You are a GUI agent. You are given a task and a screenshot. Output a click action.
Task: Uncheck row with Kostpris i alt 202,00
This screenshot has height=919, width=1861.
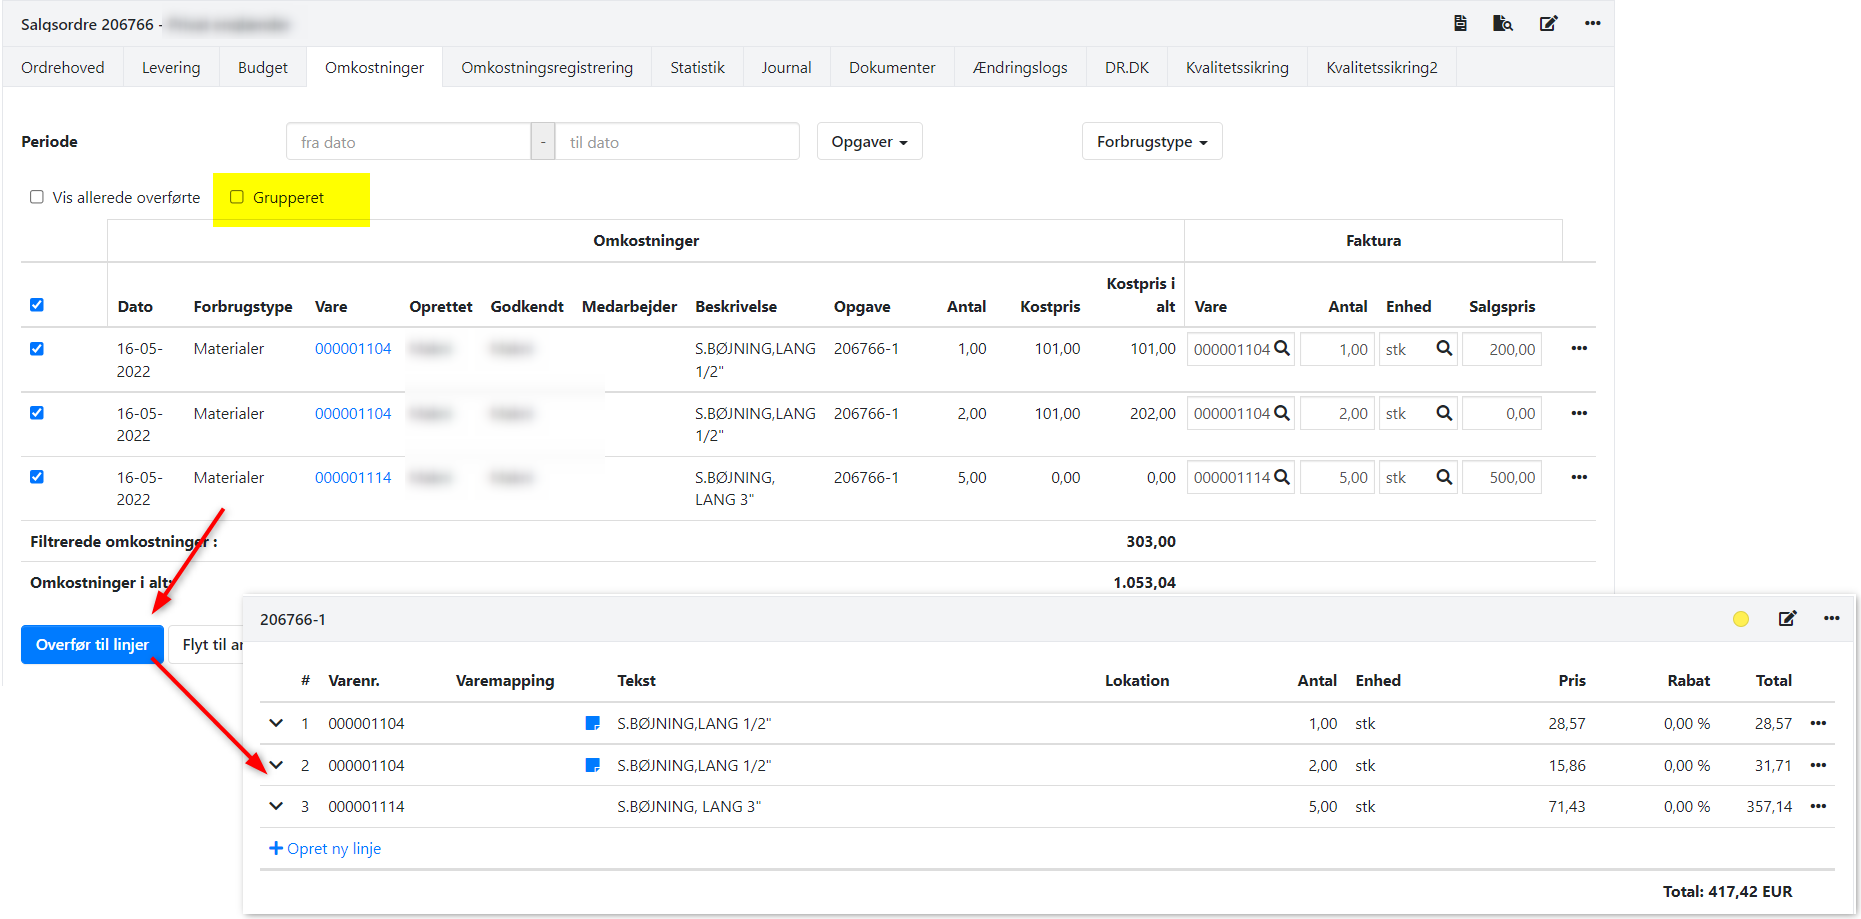(37, 413)
